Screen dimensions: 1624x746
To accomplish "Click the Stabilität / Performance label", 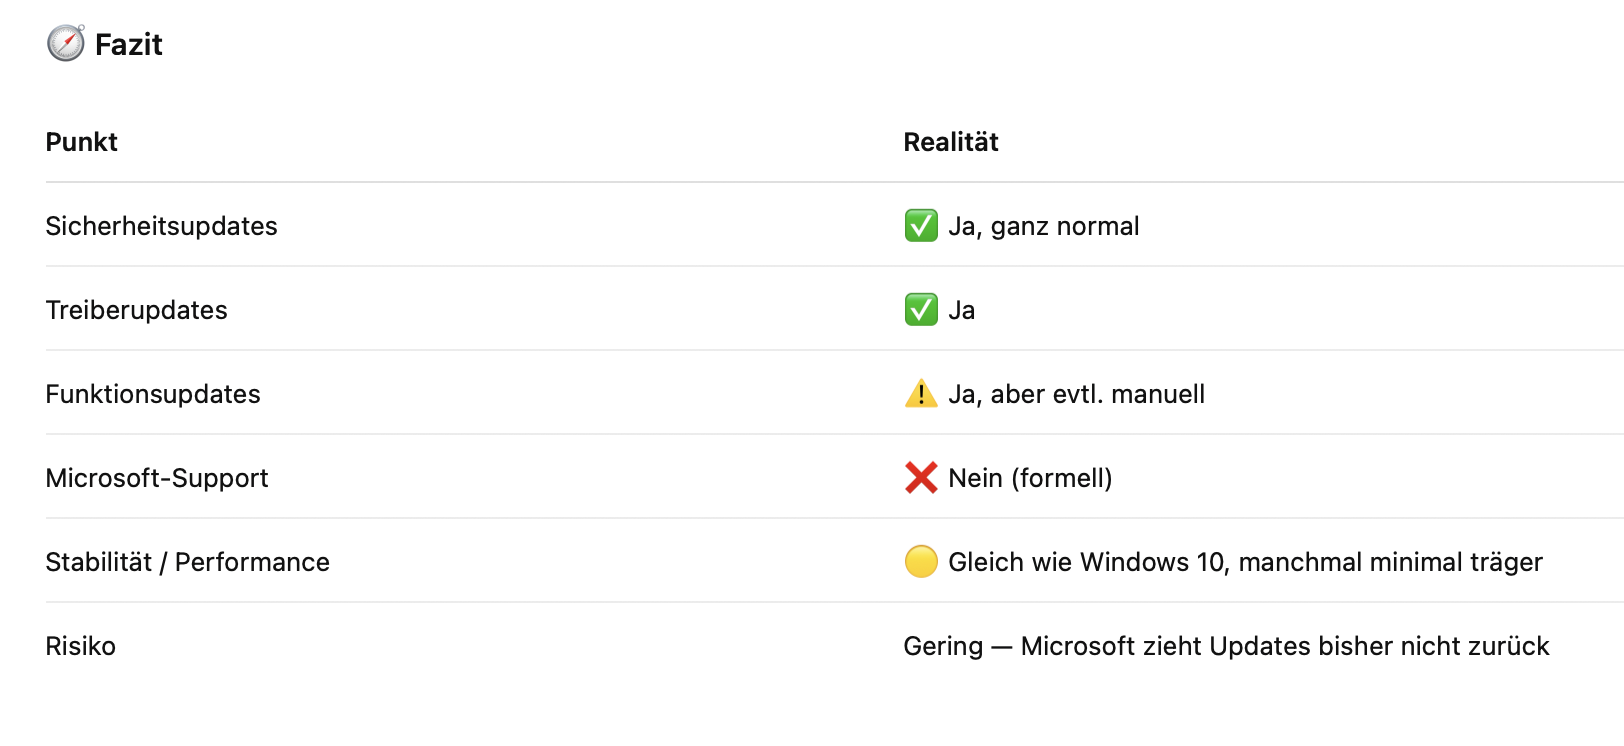I will pos(188,562).
